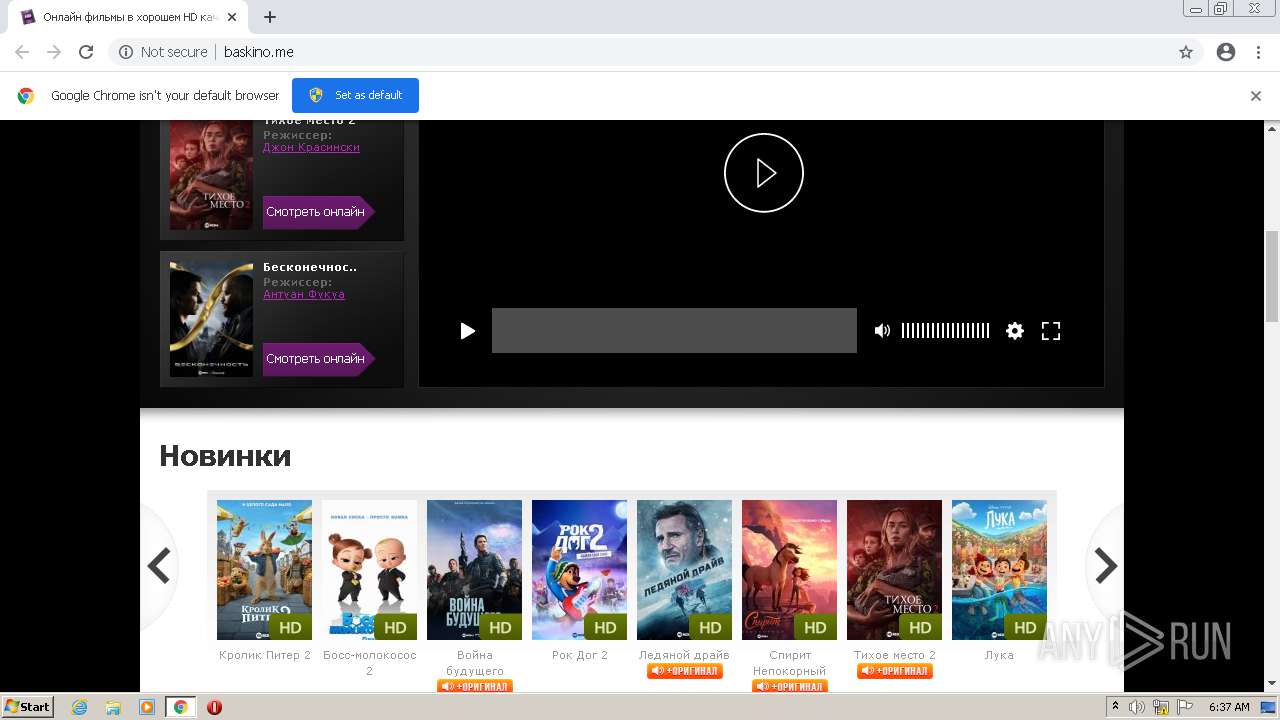Click the Кролик Питер 2 title text
The width and height of the screenshot is (1280, 720).
(x=265, y=655)
